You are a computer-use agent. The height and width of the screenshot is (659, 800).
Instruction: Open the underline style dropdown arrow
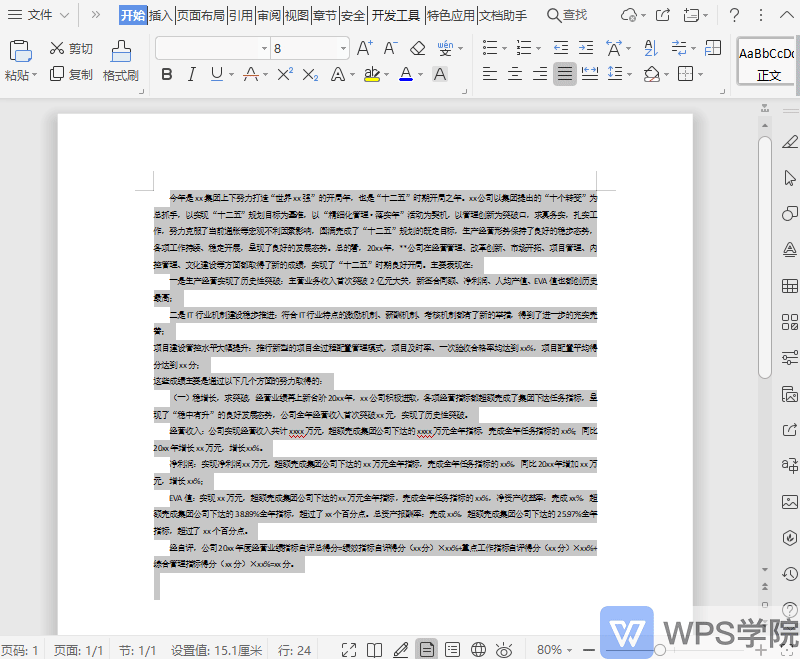click(x=231, y=75)
